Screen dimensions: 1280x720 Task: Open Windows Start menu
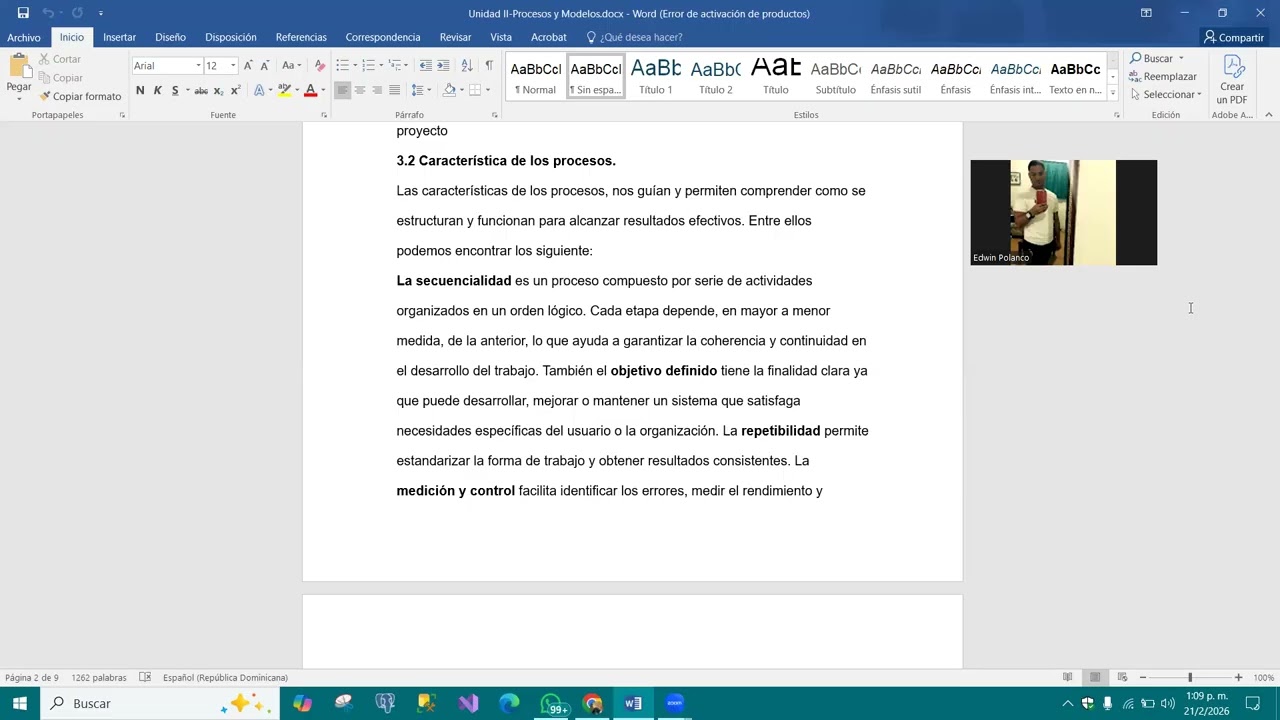point(19,703)
